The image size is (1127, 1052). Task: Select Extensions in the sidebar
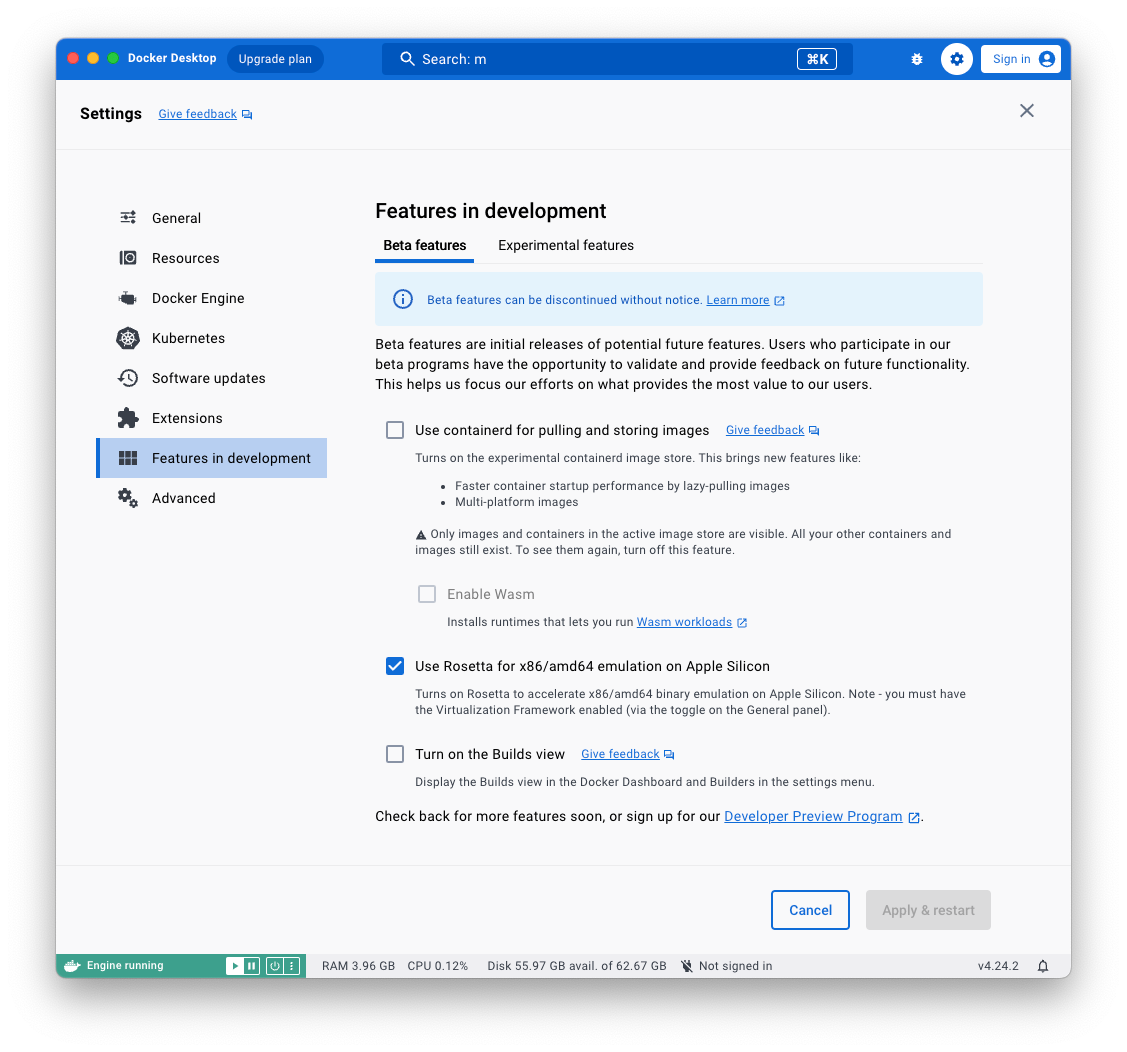pyautogui.click(x=211, y=418)
